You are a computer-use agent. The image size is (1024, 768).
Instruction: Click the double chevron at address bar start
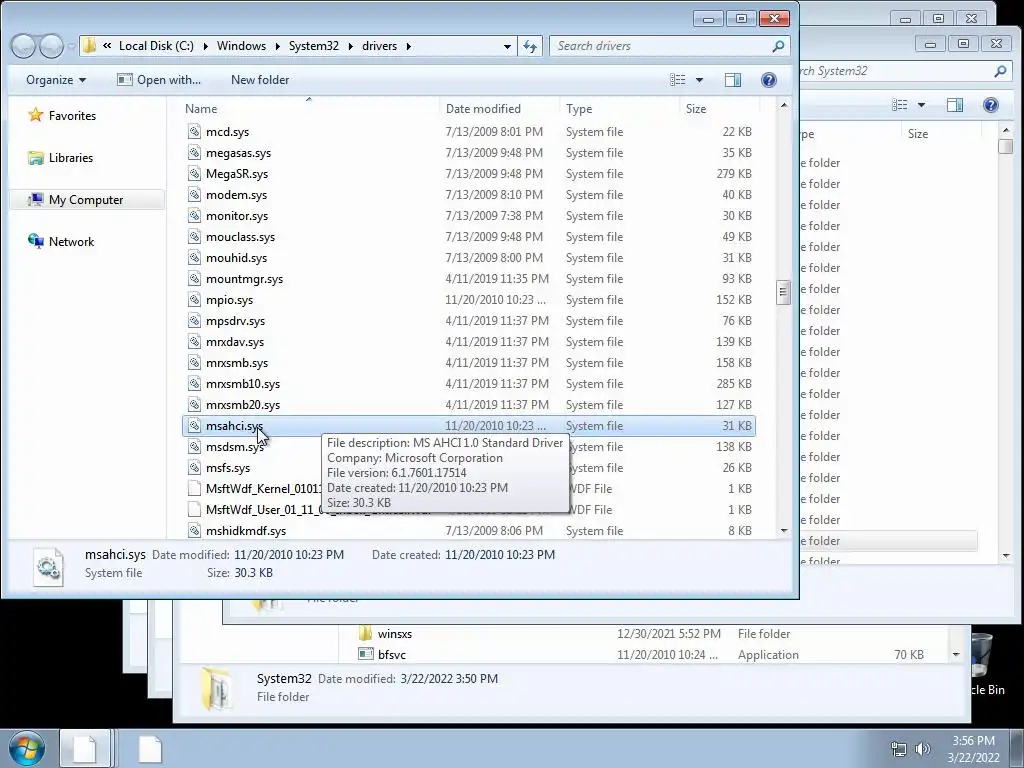tap(107, 46)
